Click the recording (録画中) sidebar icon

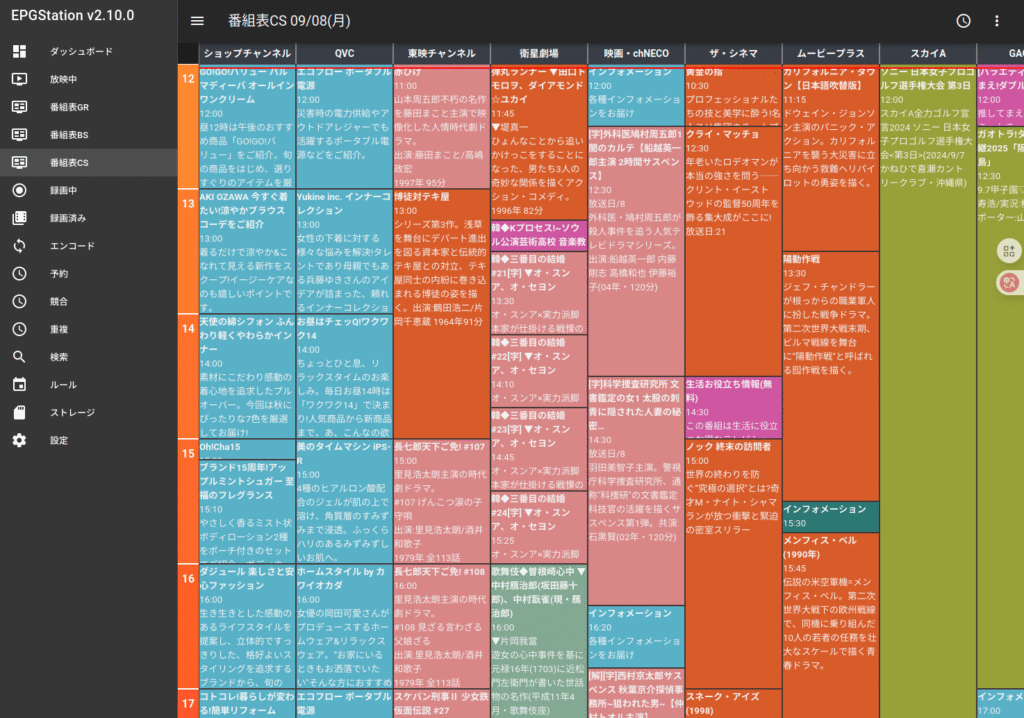(x=19, y=190)
